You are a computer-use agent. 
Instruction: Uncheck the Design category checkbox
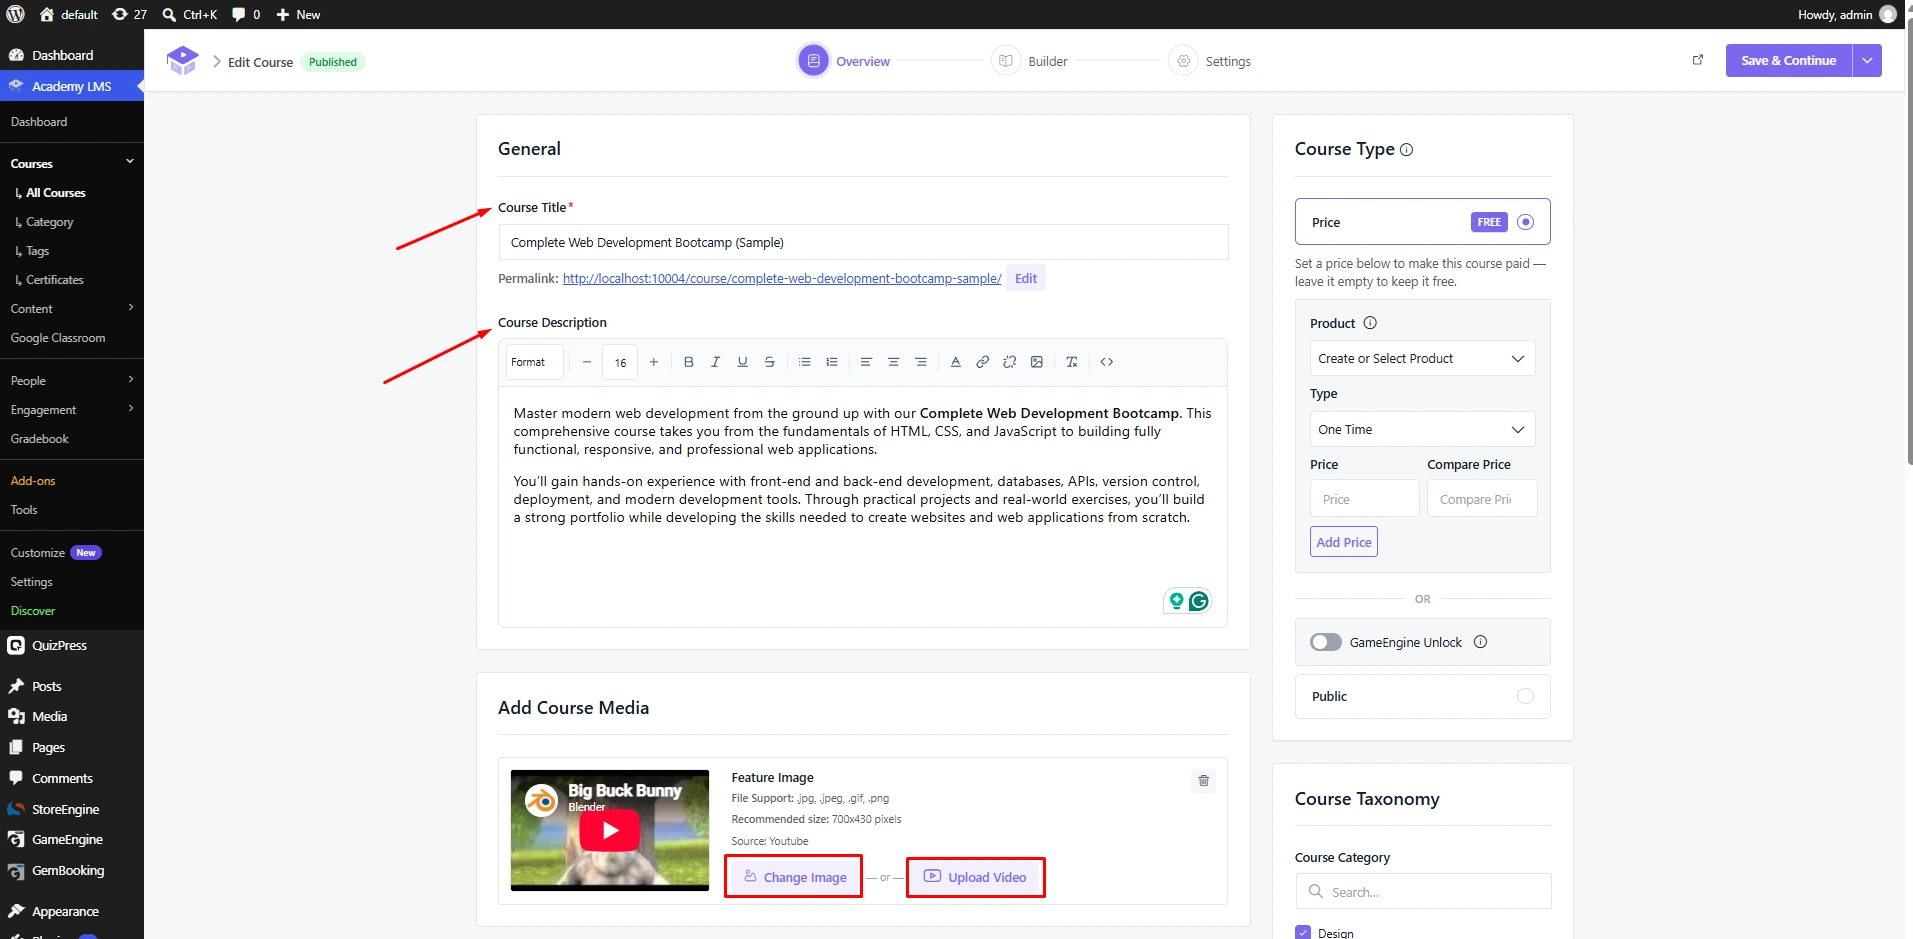1302,932
